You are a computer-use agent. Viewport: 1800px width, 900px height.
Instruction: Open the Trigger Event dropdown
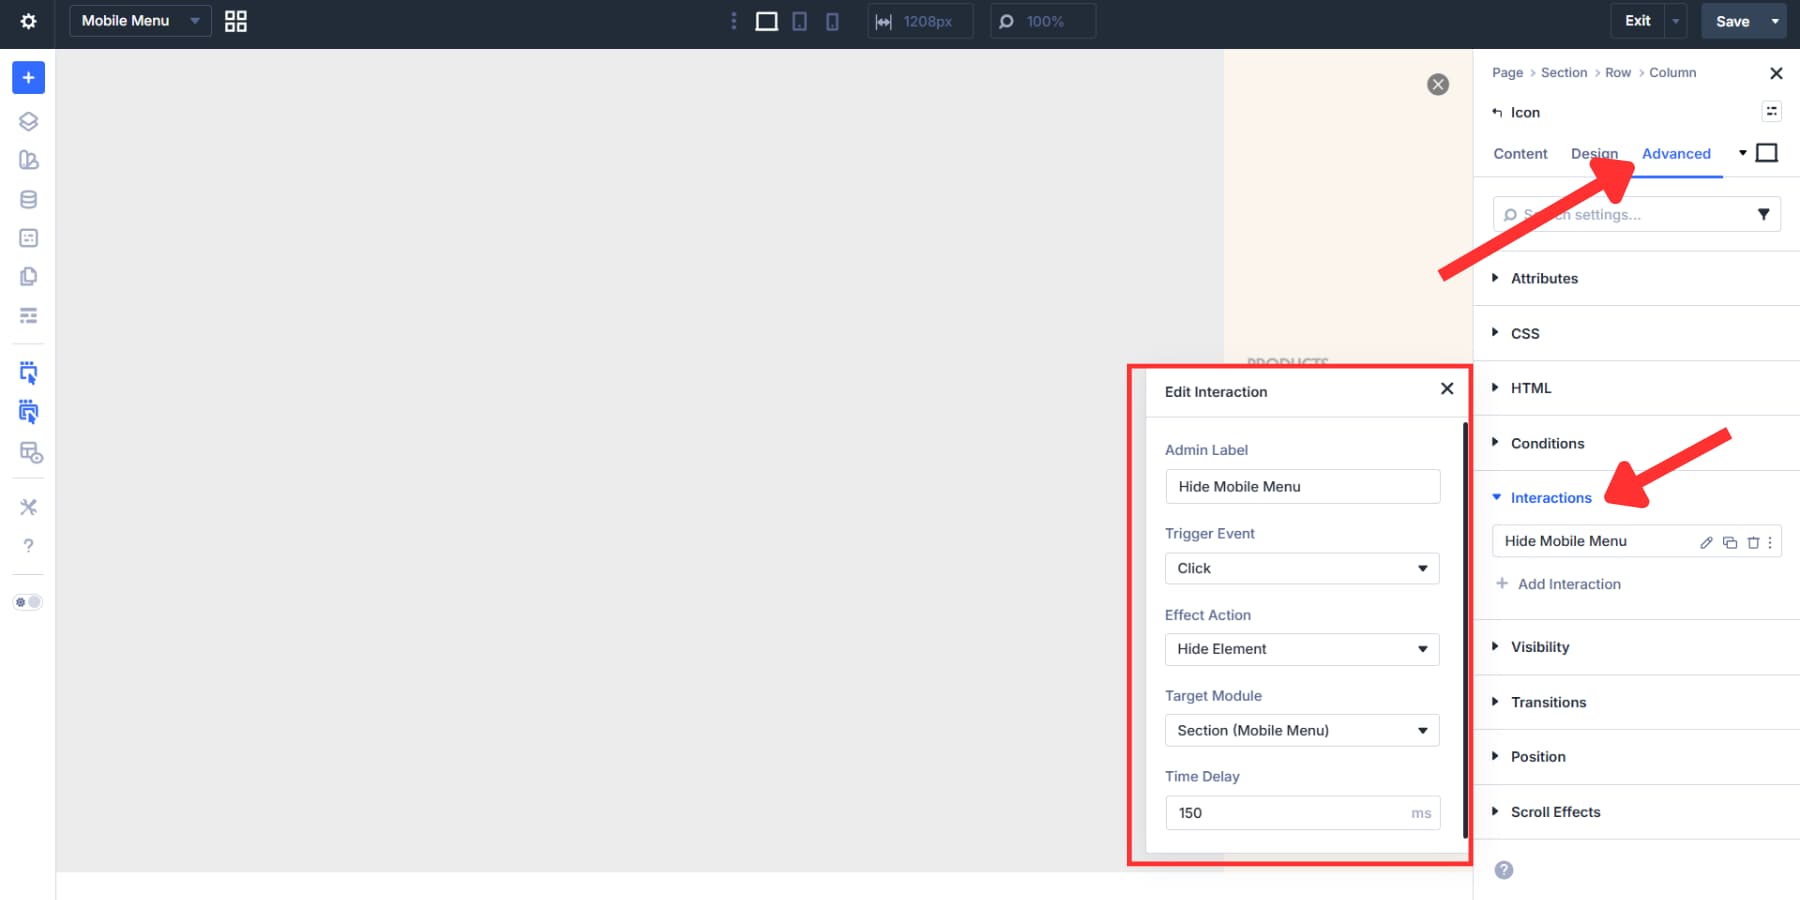point(1301,568)
